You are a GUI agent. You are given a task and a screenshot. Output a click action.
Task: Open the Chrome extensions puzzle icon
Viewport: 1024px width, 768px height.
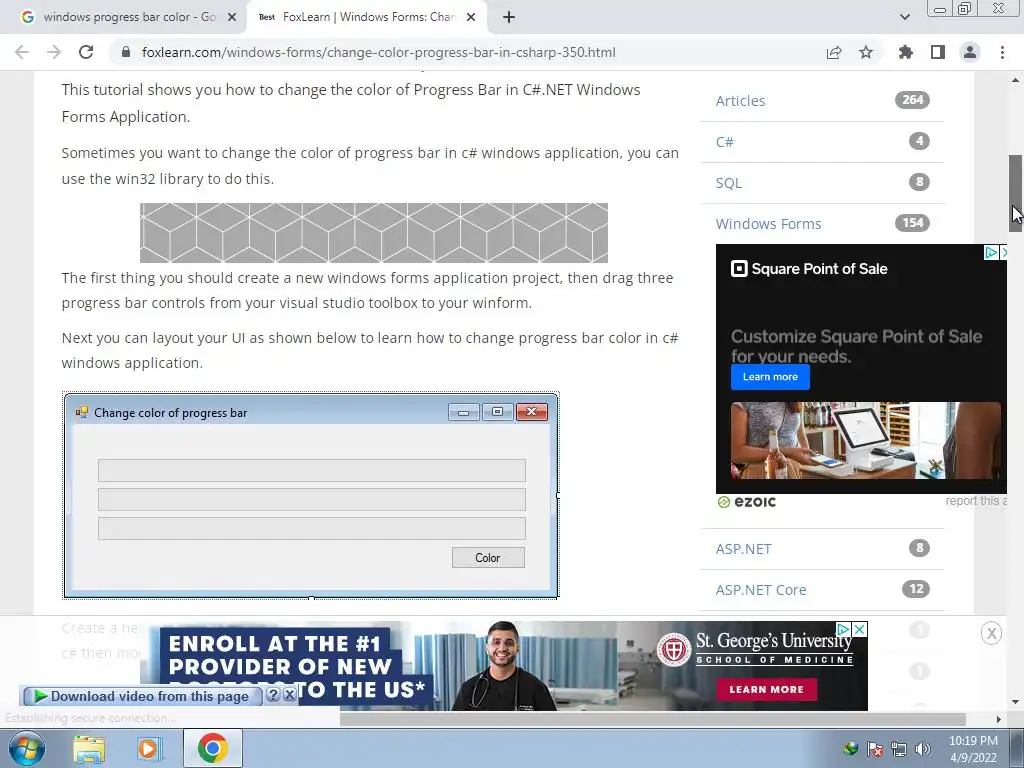906,52
